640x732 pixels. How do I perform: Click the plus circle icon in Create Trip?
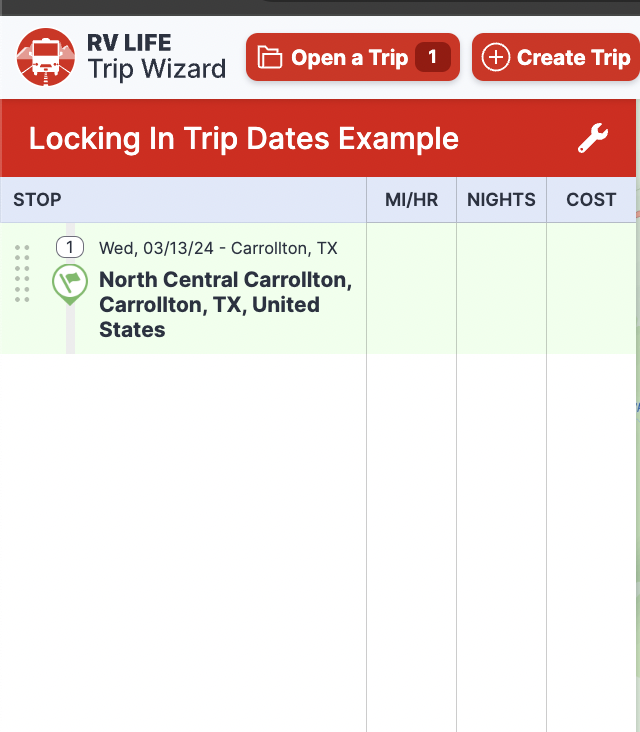496,57
